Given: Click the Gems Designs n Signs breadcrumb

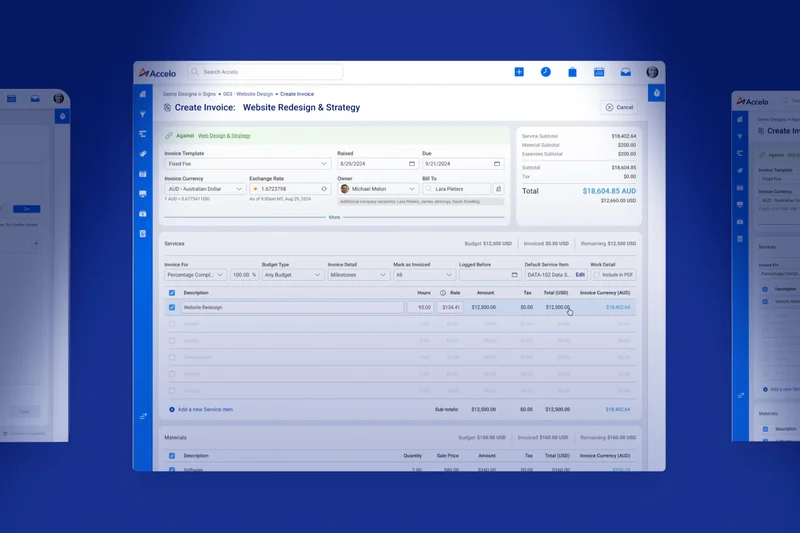Looking at the screenshot, I should [190, 93].
